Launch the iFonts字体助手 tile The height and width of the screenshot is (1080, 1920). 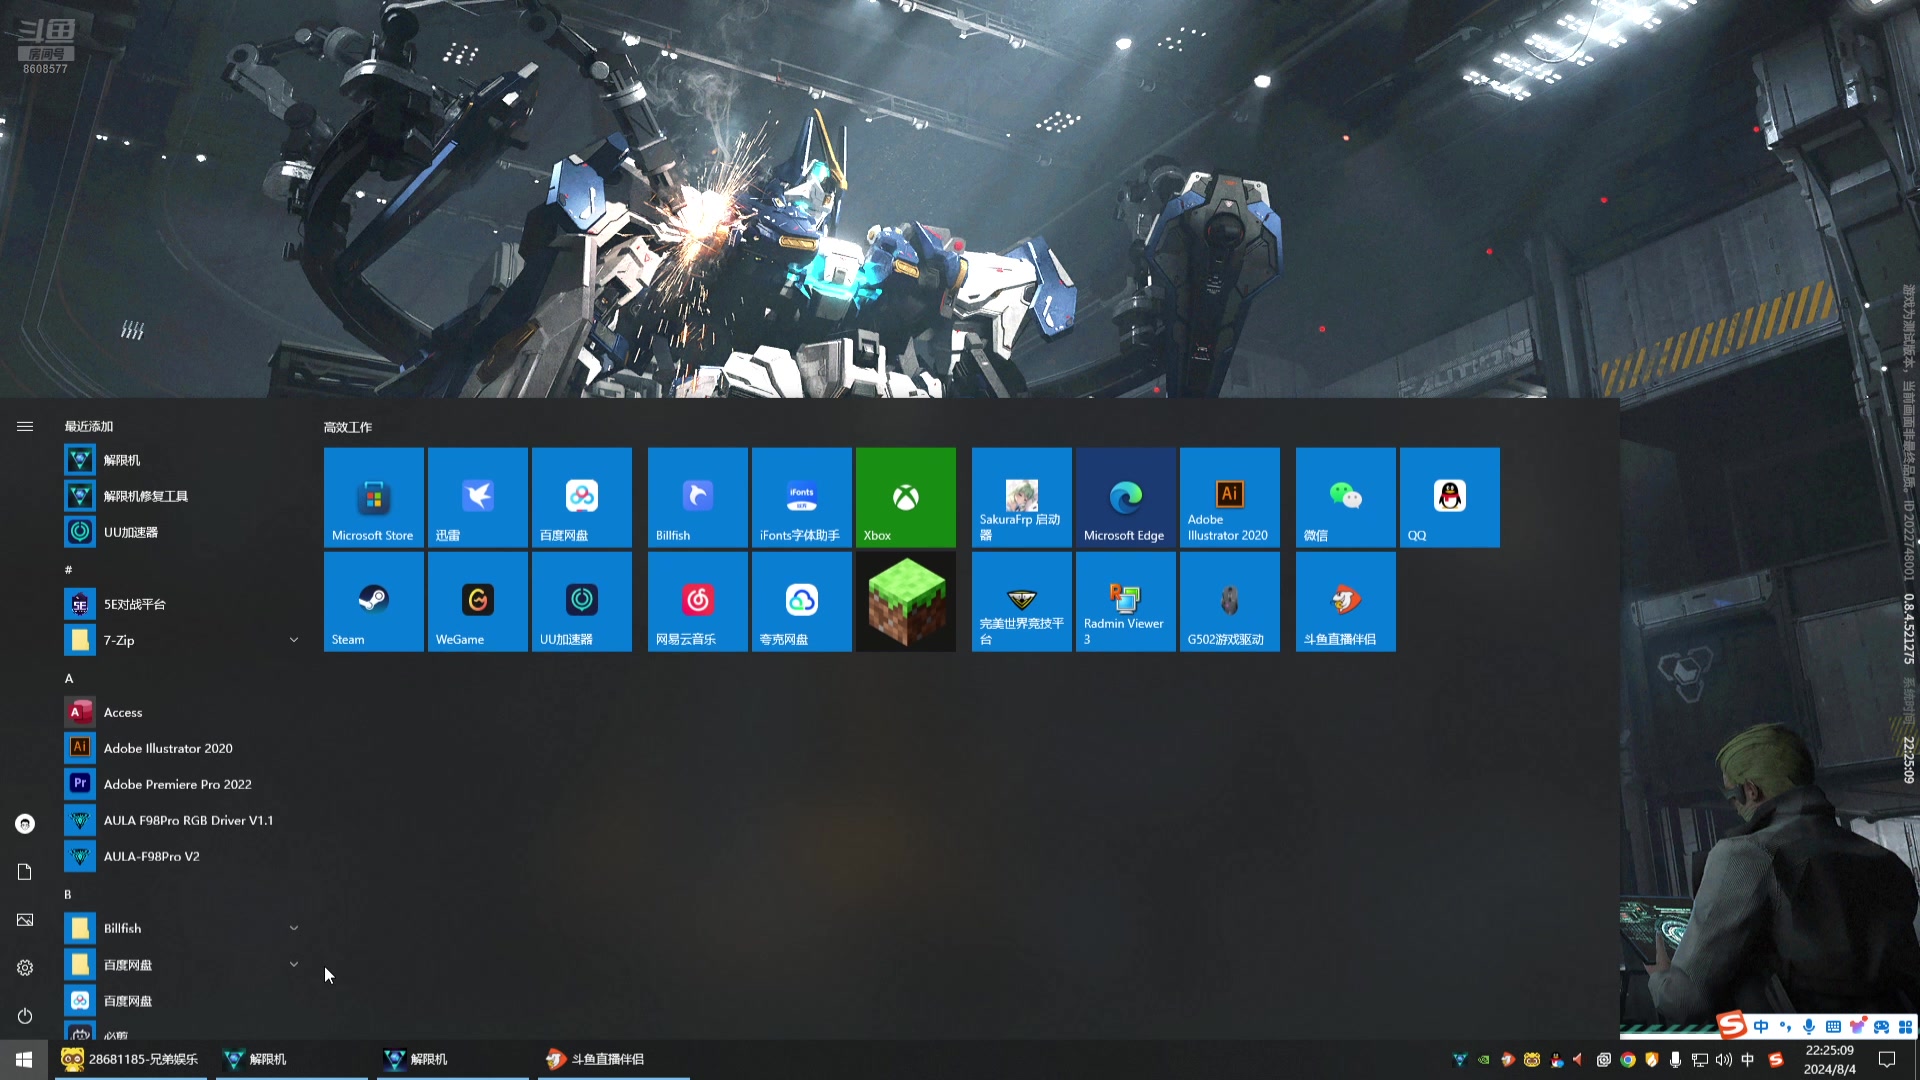point(801,497)
